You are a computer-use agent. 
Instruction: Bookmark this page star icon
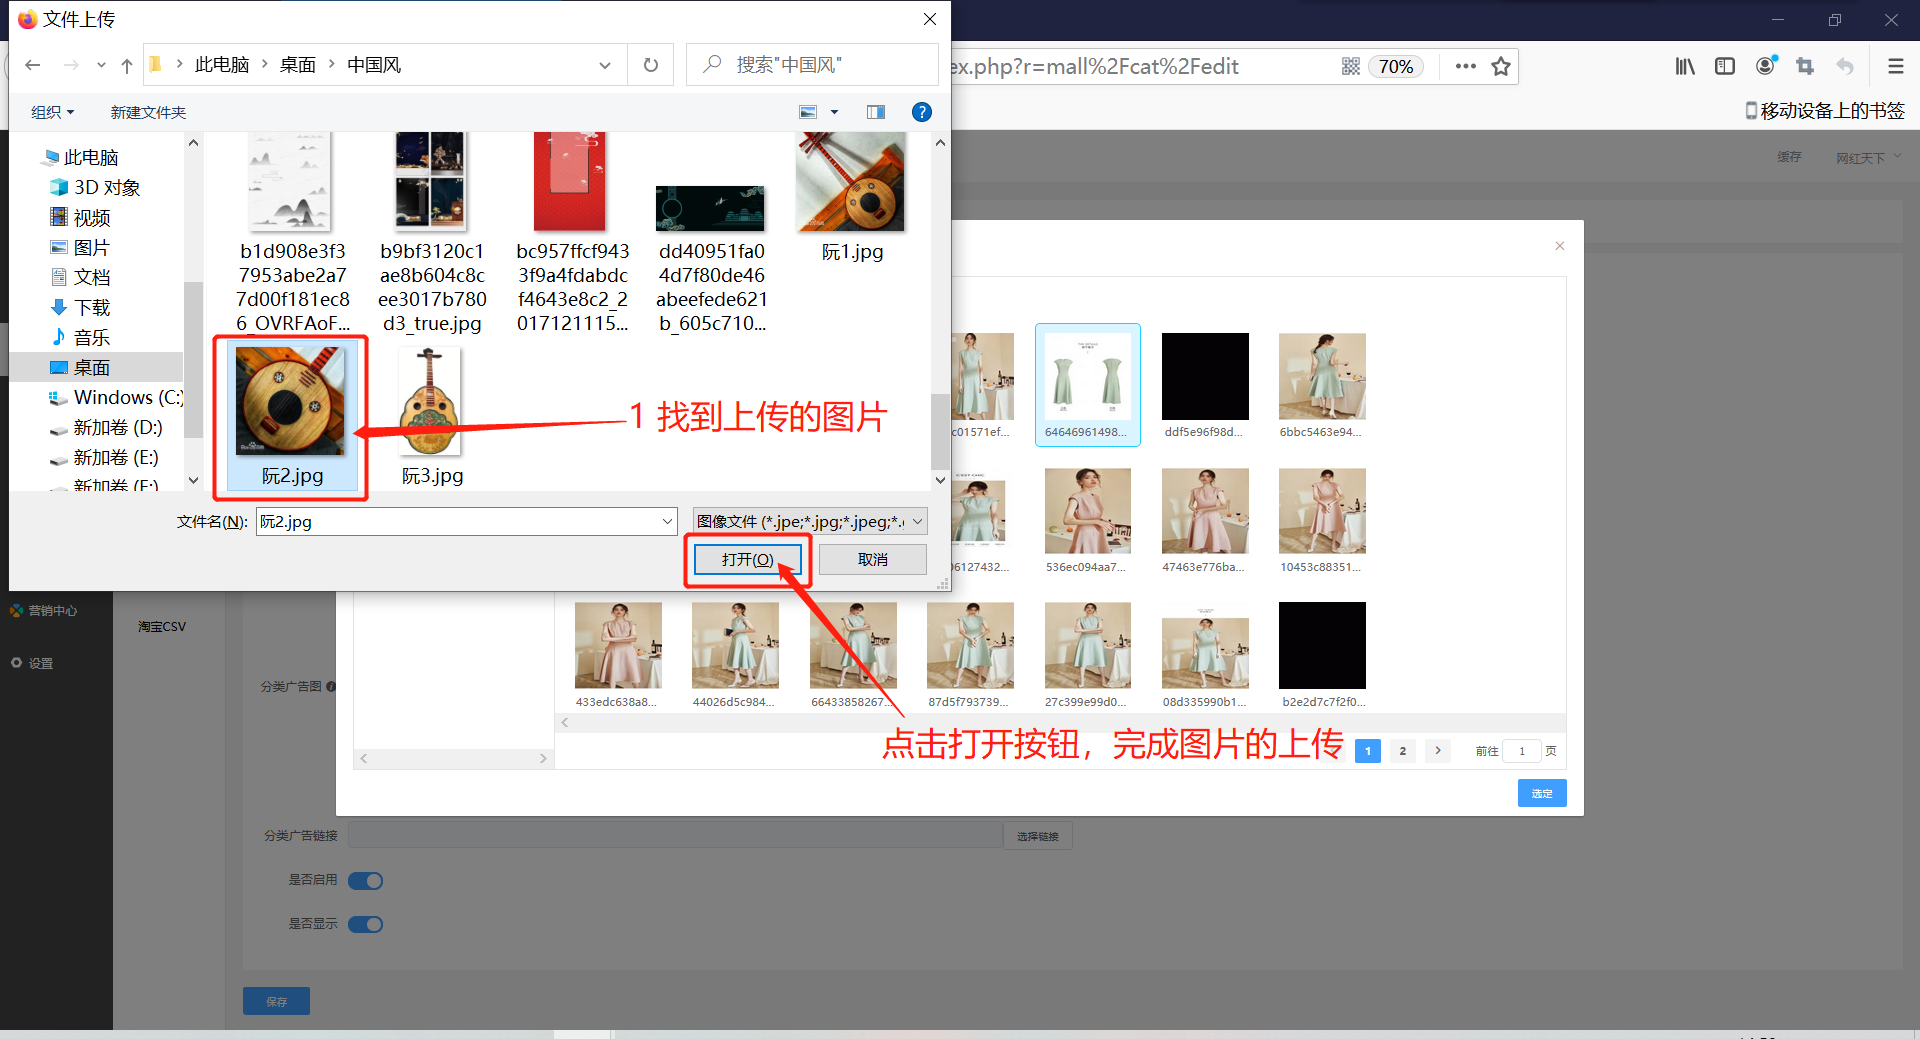(1501, 66)
